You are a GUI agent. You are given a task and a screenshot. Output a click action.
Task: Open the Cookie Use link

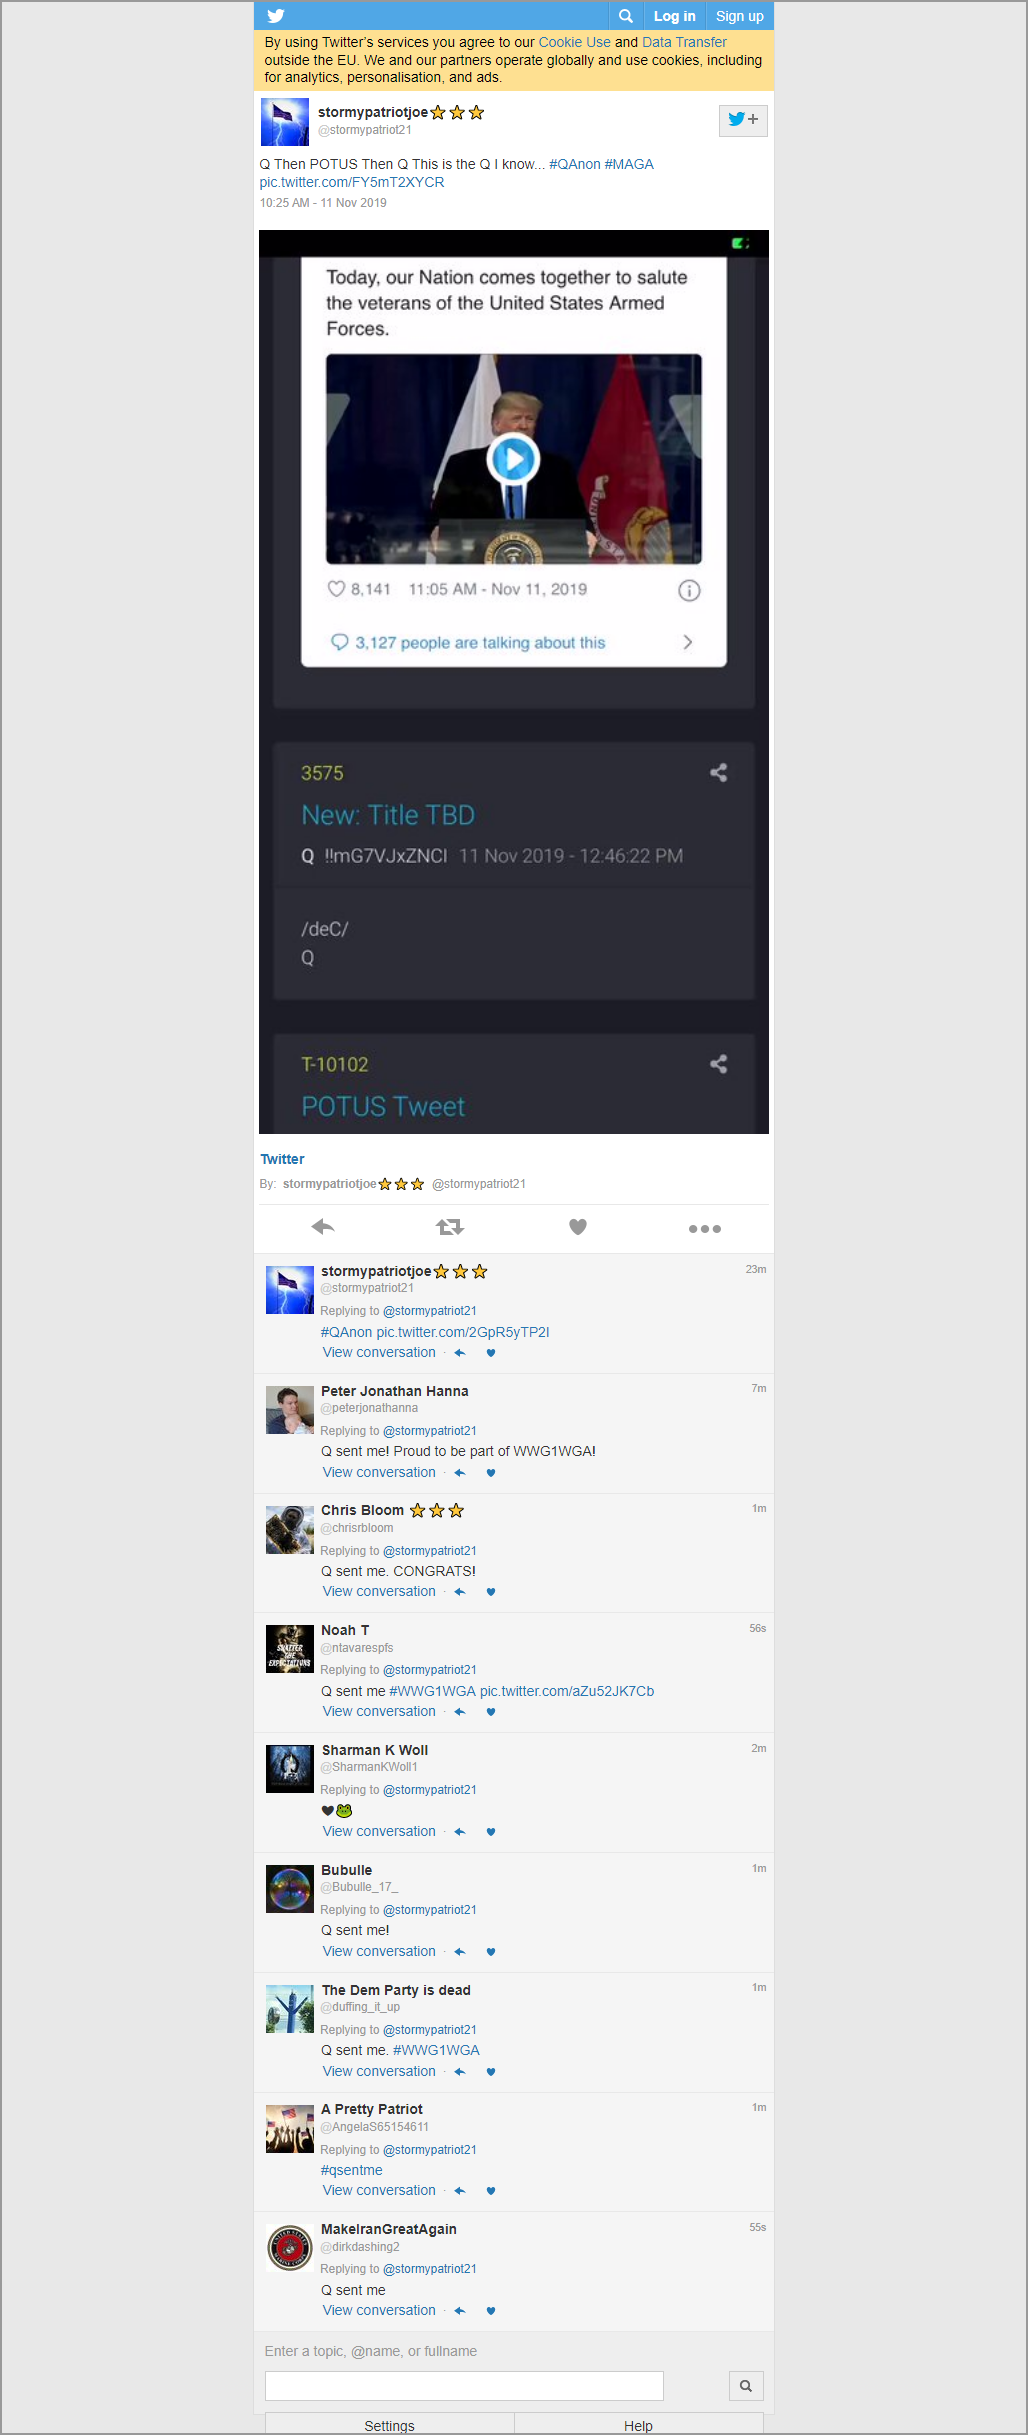[x=574, y=42]
